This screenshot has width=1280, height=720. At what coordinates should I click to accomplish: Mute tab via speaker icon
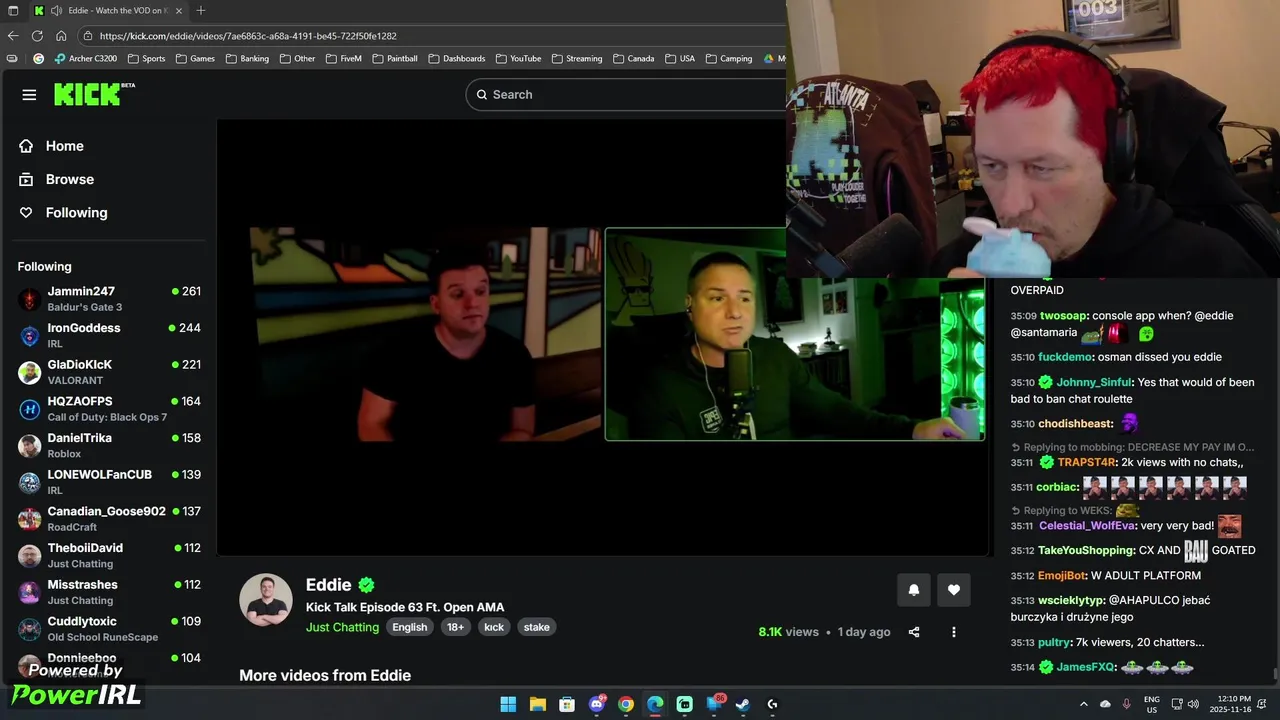click(x=57, y=10)
